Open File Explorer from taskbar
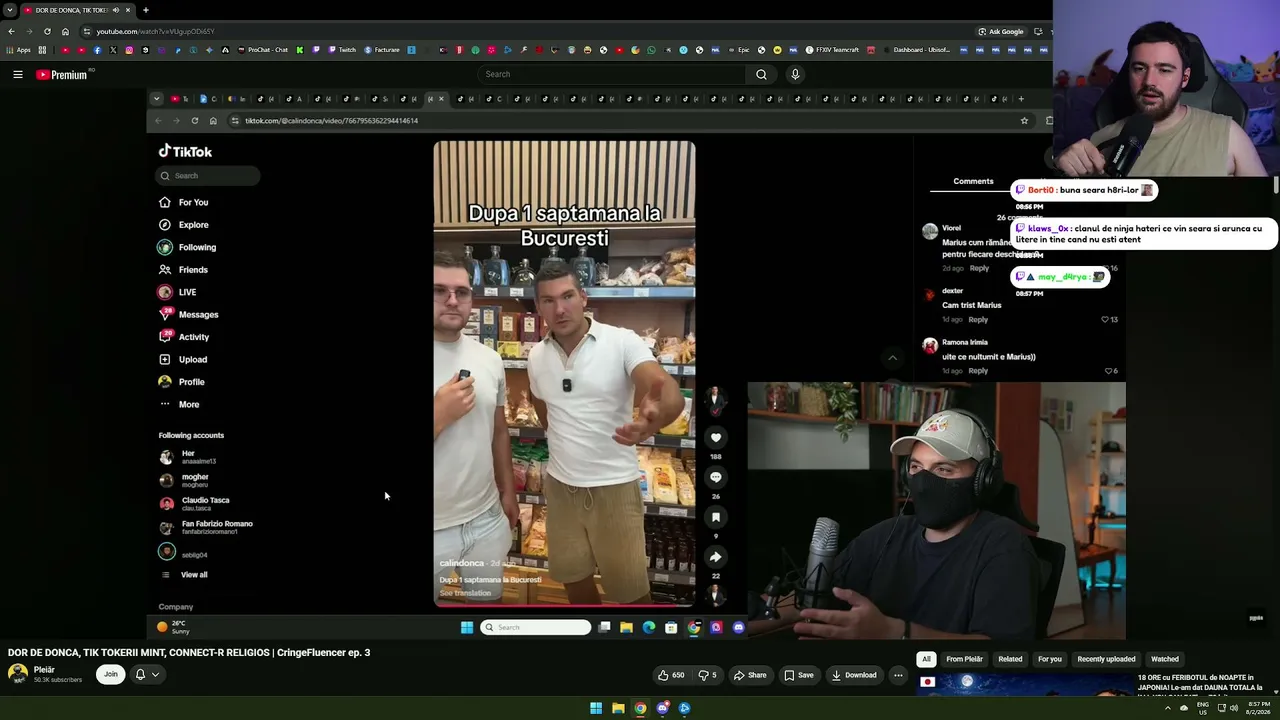 pos(618,708)
